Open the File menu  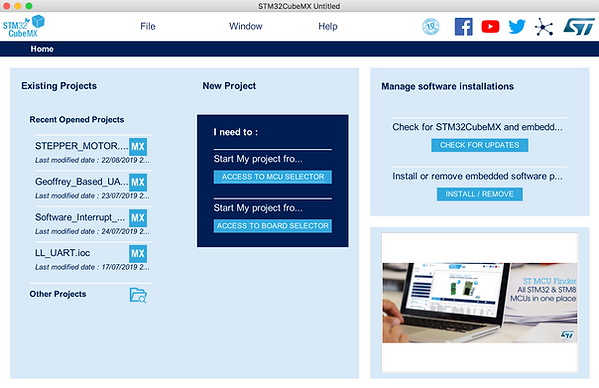147,26
